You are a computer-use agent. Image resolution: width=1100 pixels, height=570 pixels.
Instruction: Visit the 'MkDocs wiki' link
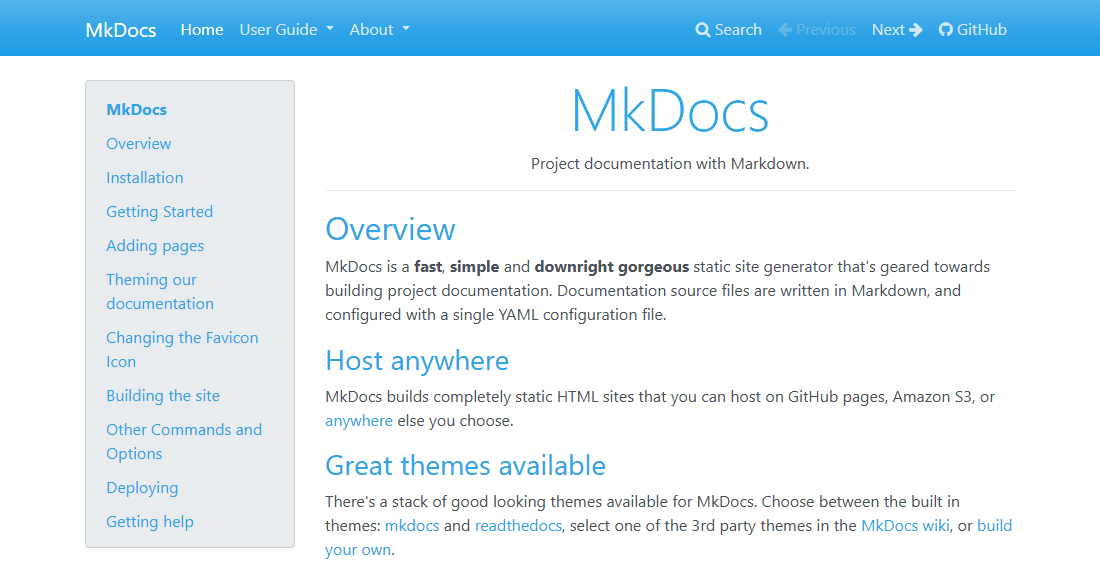[905, 526]
